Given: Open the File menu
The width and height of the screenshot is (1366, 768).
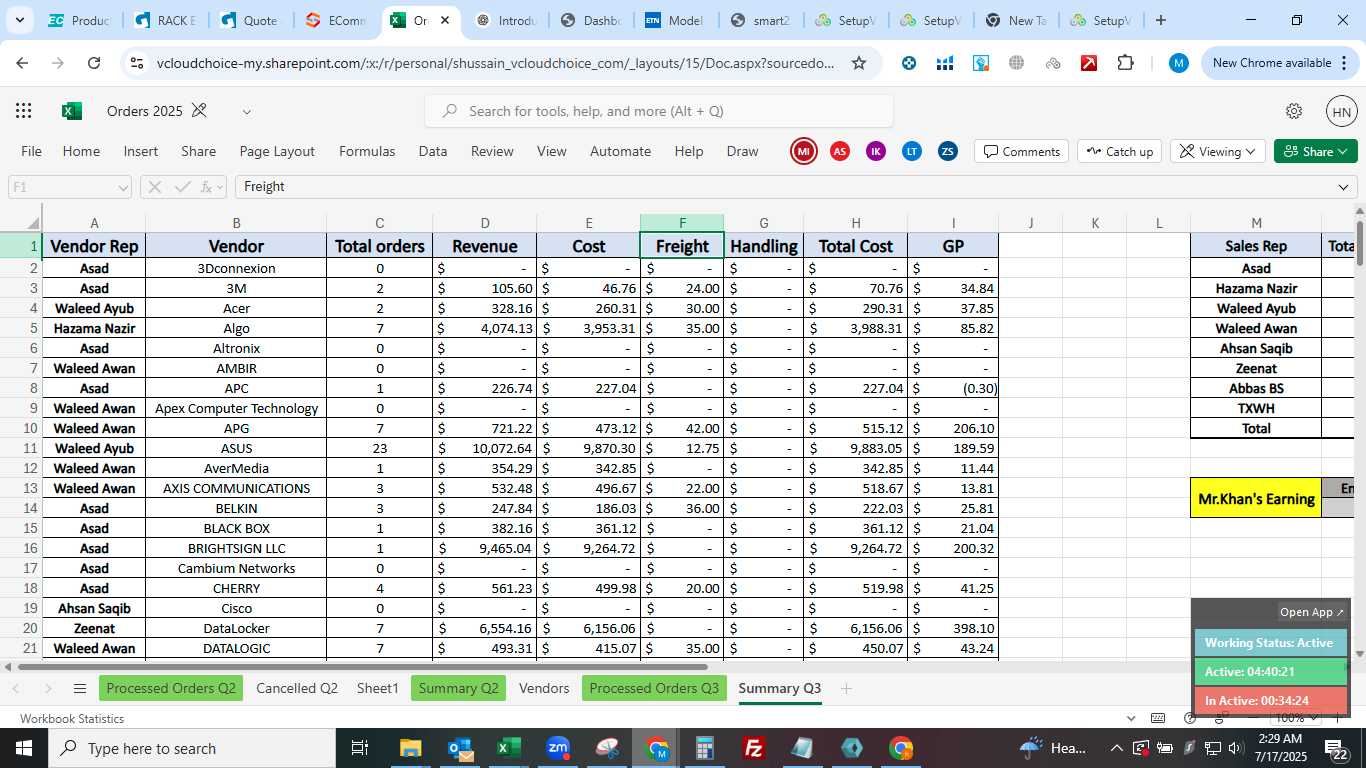Looking at the screenshot, I should point(31,151).
